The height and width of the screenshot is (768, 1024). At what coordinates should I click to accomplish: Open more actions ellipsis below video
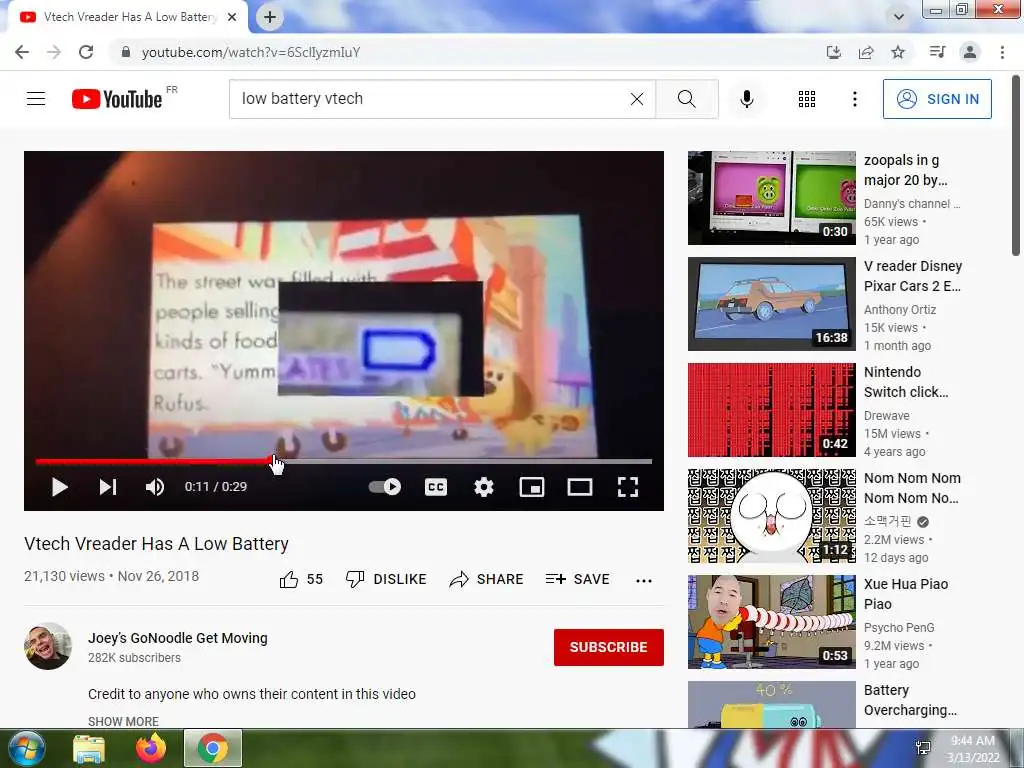pyautogui.click(x=644, y=581)
